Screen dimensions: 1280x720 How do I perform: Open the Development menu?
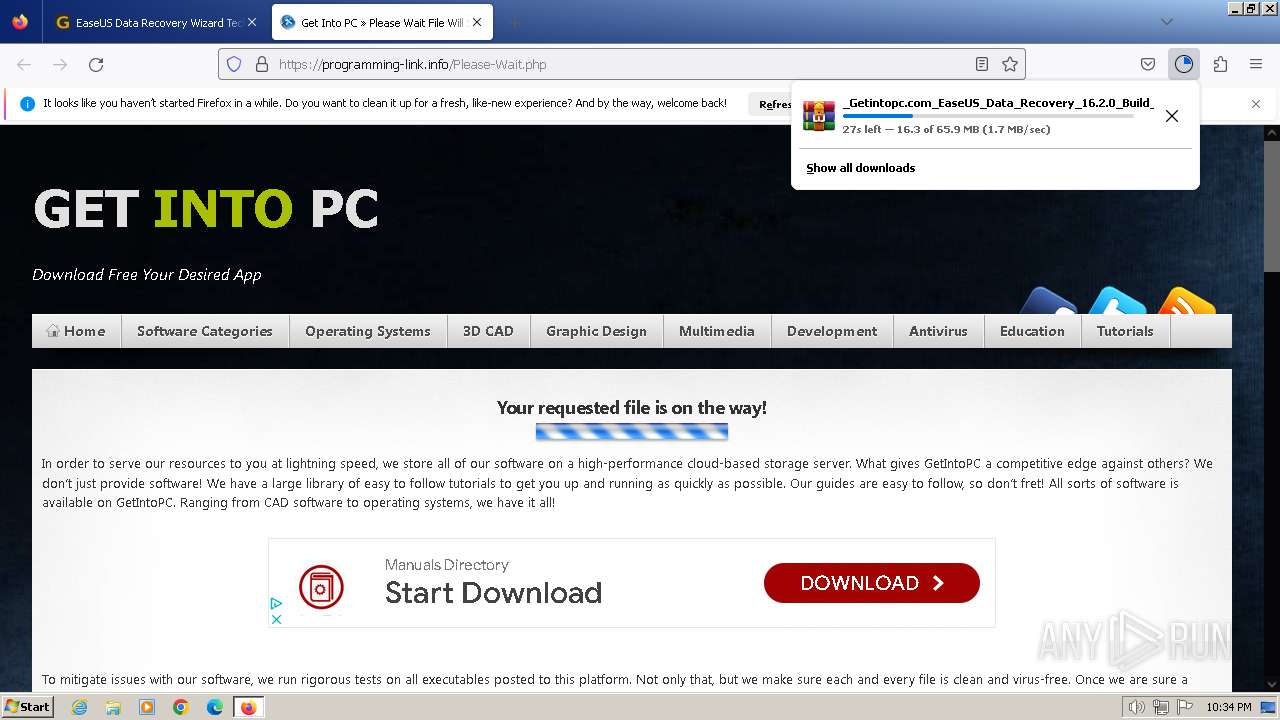tap(832, 331)
